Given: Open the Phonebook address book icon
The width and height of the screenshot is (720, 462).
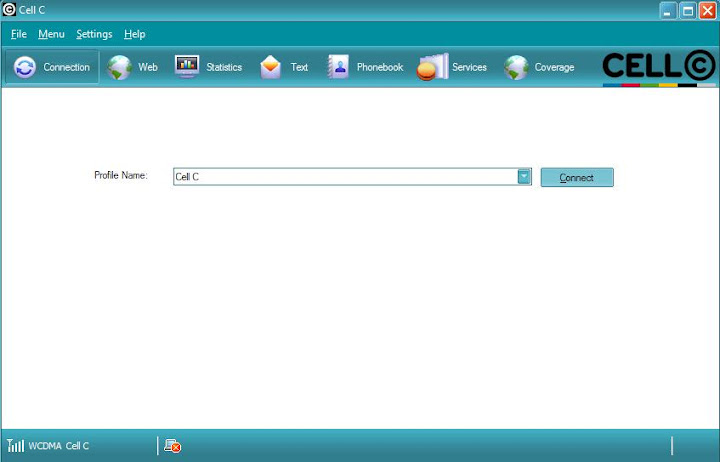Looking at the screenshot, I should point(338,67).
